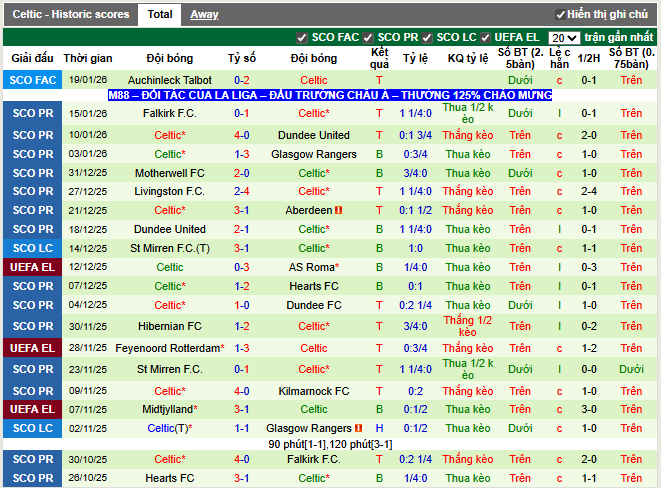Click SCO FAC league badge on 19/01/26
Viewport: 661px width, 488px height.
tap(32, 80)
